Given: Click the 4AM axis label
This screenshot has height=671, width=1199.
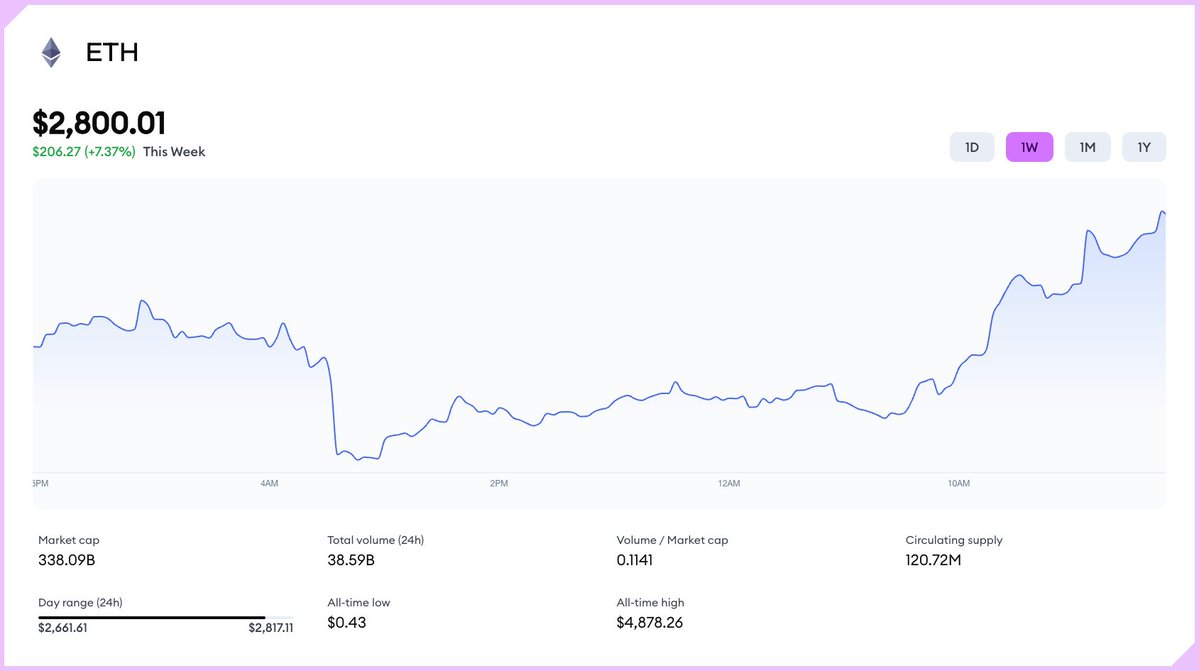Looking at the screenshot, I should (269, 484).
